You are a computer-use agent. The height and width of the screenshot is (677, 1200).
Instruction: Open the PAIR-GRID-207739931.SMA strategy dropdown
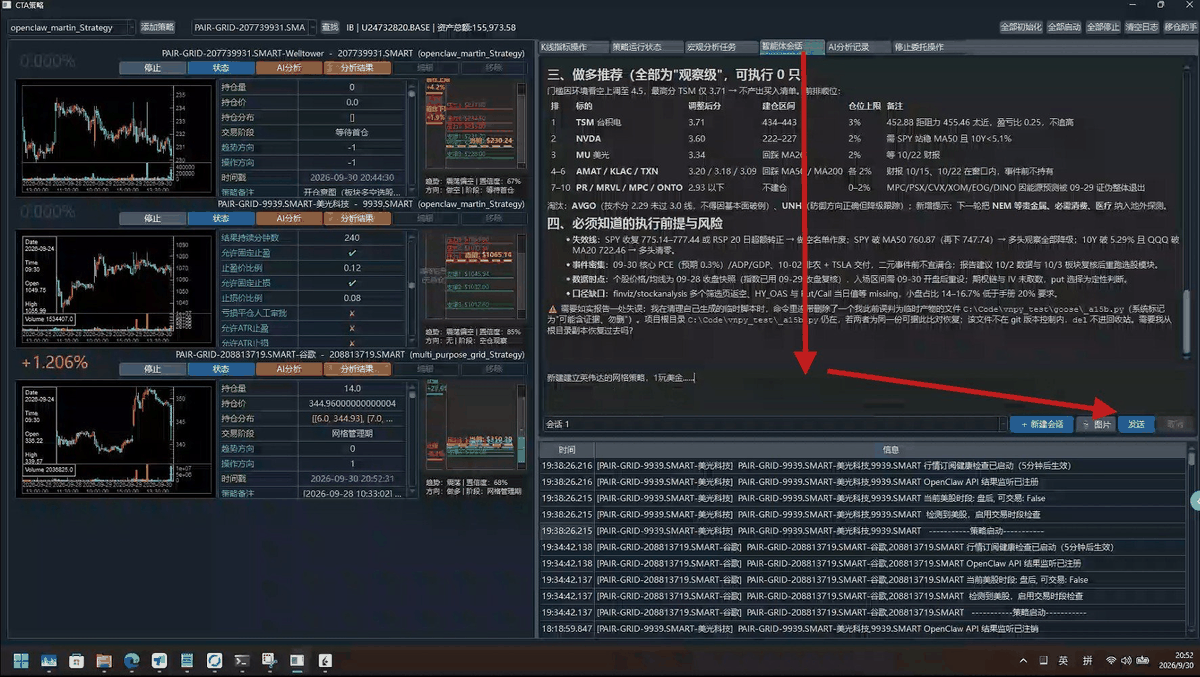254,27
